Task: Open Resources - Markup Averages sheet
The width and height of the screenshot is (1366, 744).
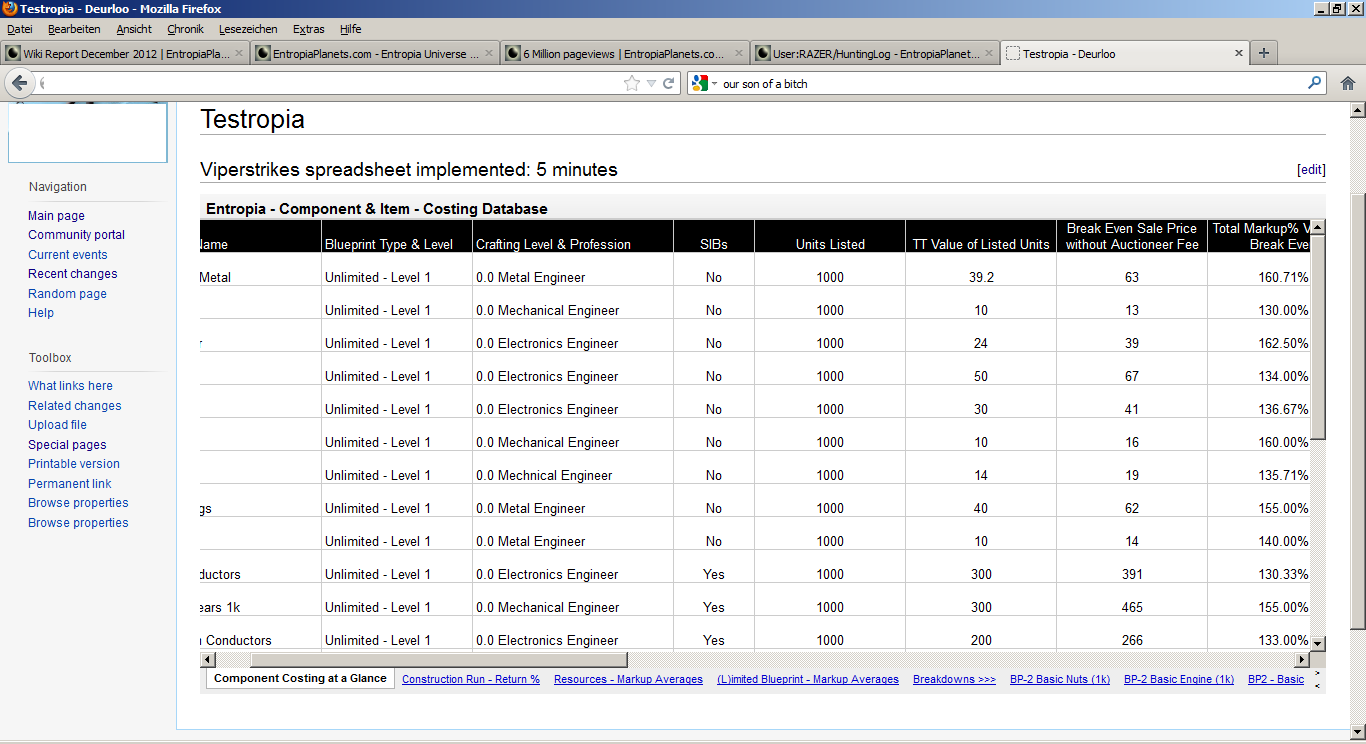Action: pos(628,679)
